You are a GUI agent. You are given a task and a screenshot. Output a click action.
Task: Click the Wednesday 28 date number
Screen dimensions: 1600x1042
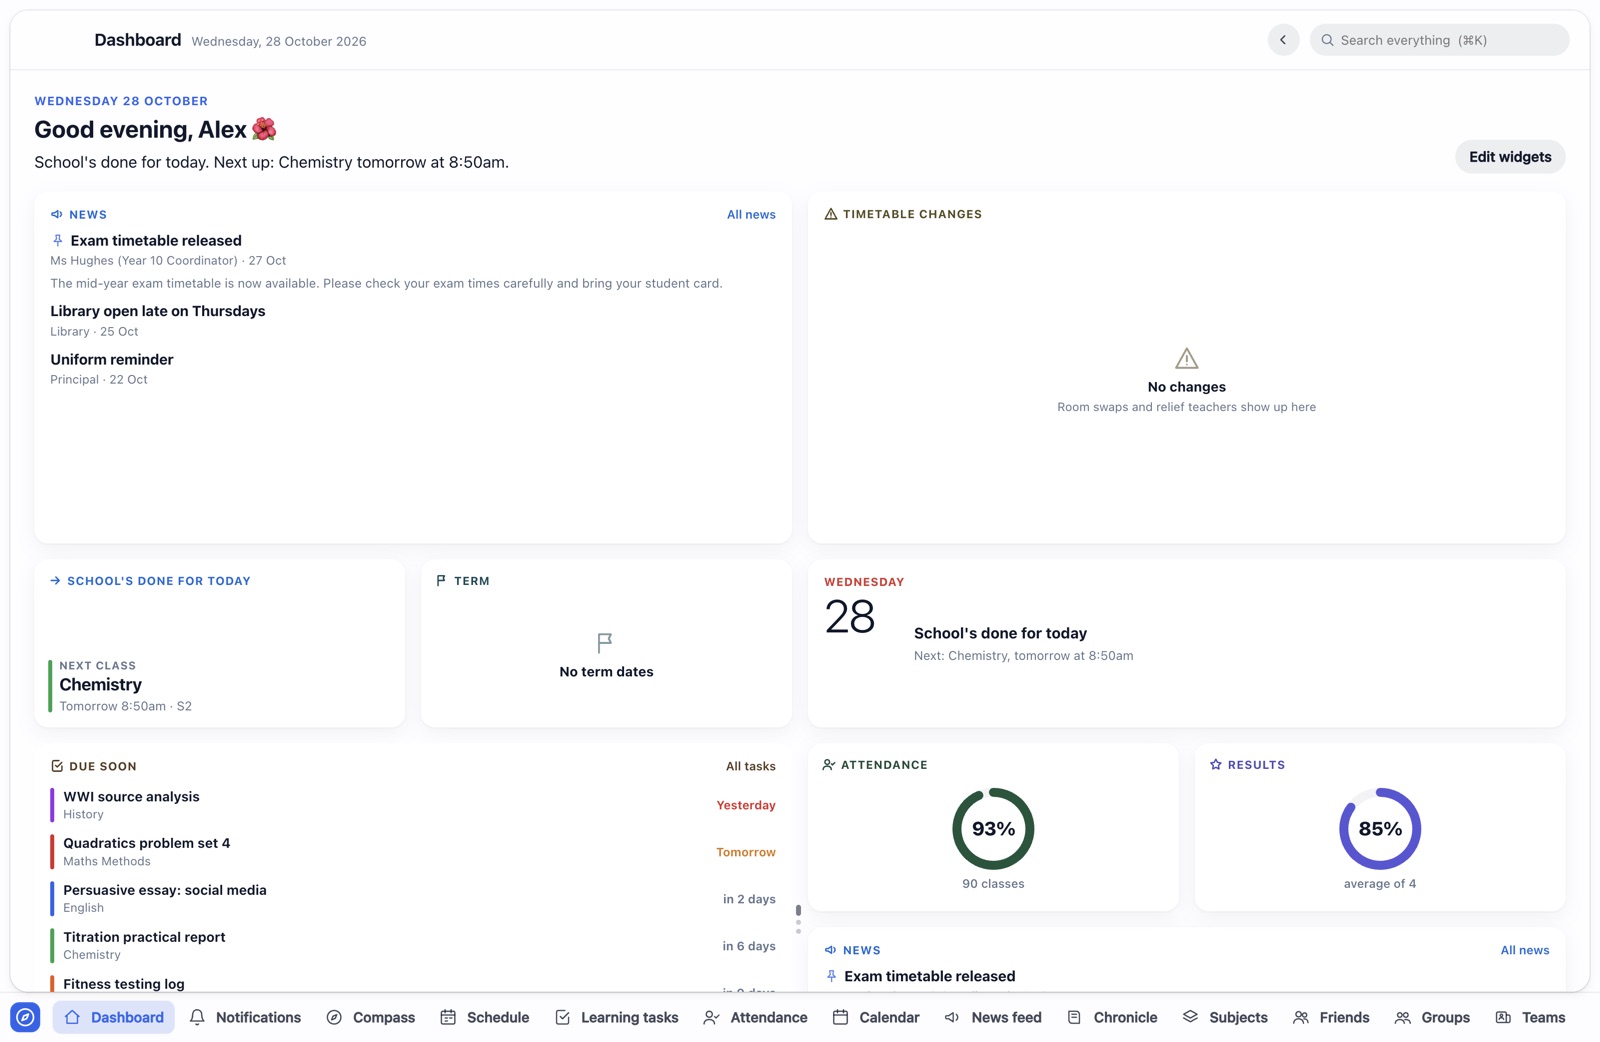(x=850, y=617)
